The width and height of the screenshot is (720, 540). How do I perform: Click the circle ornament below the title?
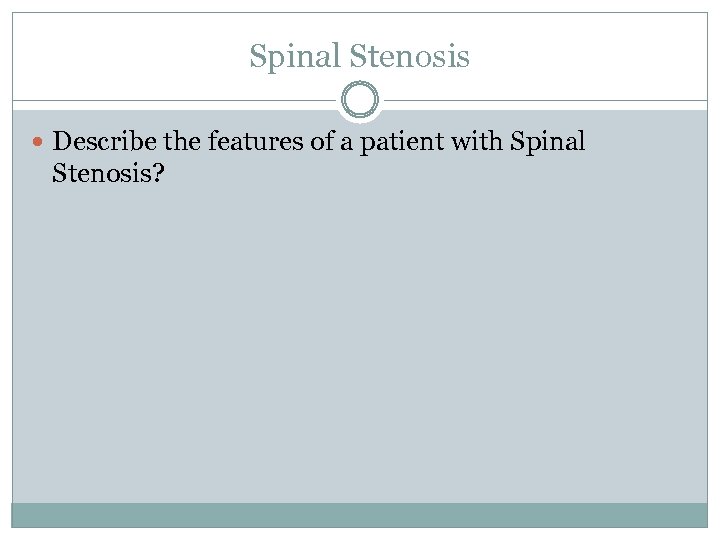[359, 101]
